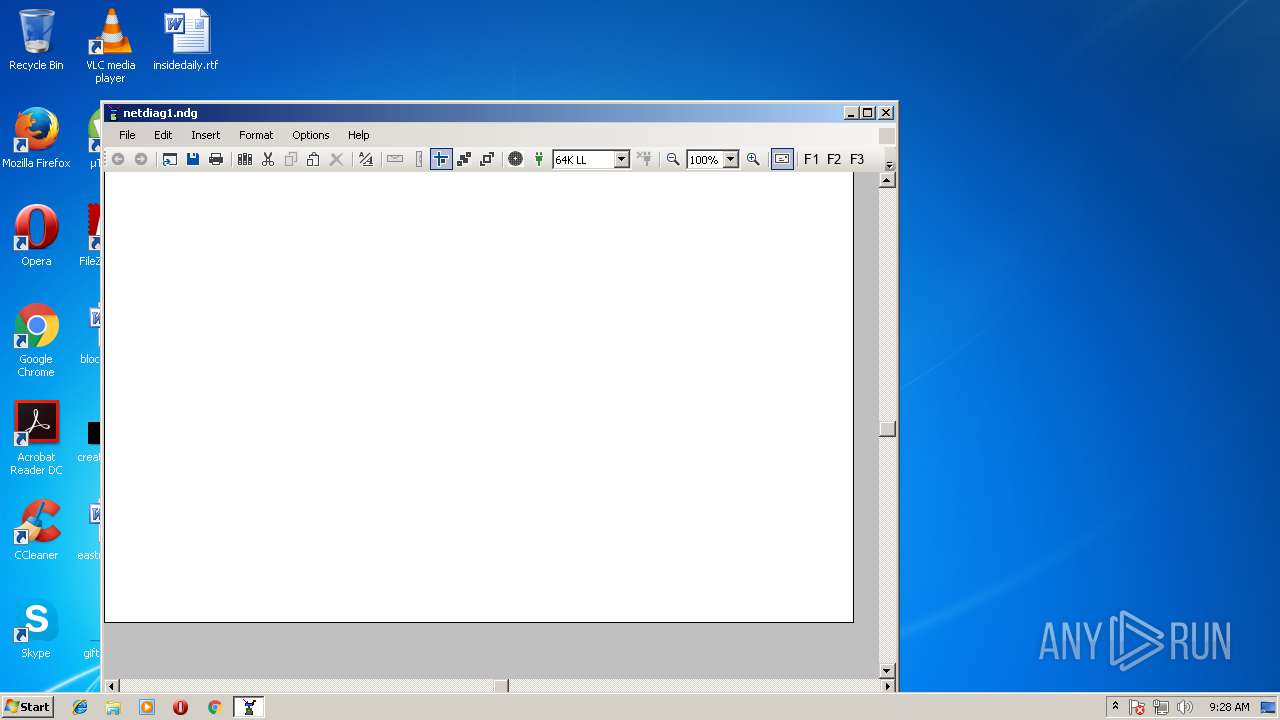Select the Google Chrome desktop shortcut
Image resolution: width=1280 pixels, height=720 pixels.
coord(36,340)
